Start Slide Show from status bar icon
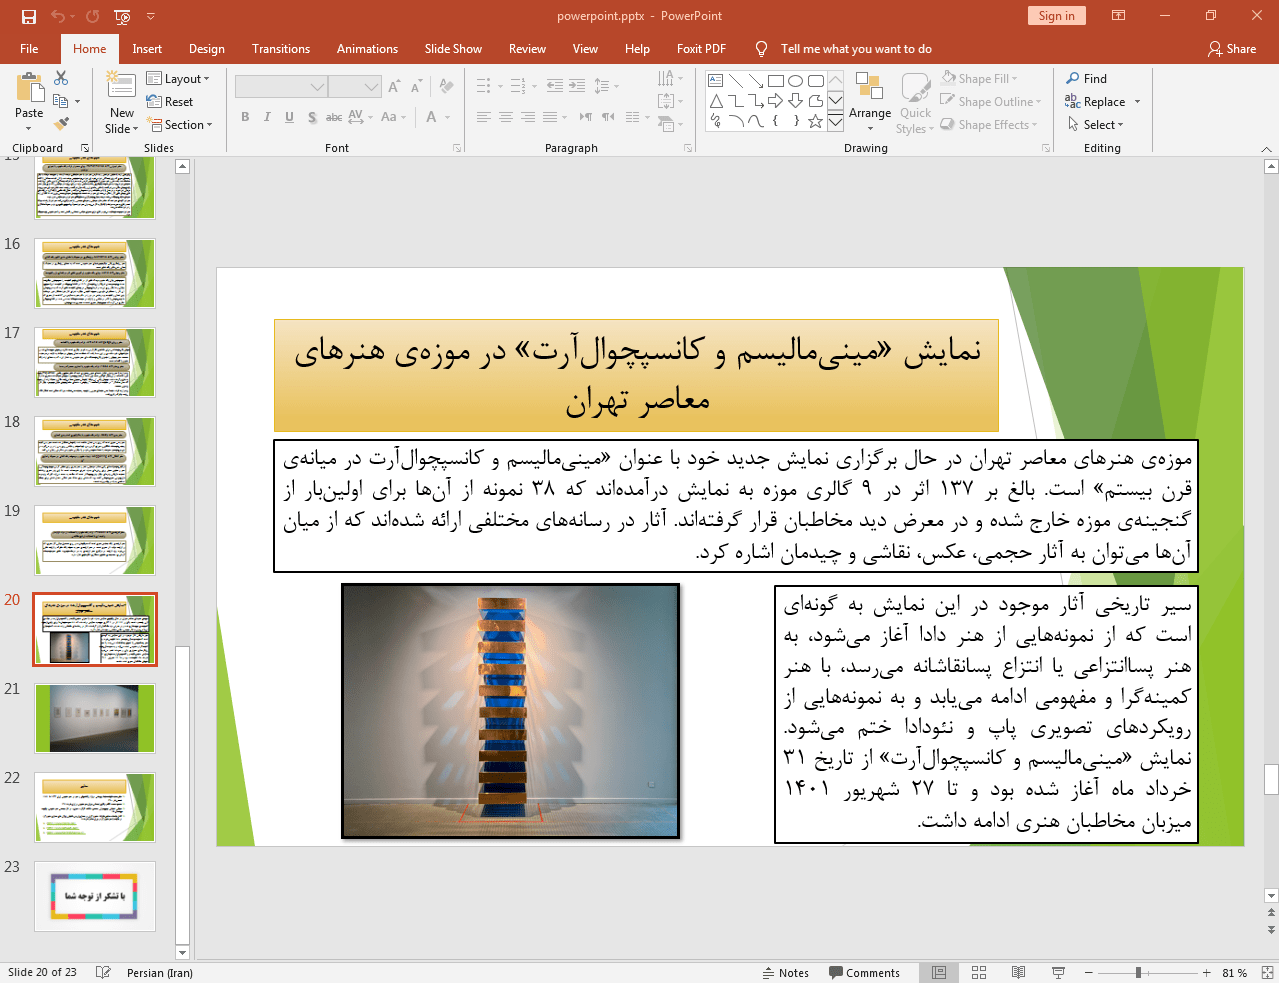 tap(1058, 972)
